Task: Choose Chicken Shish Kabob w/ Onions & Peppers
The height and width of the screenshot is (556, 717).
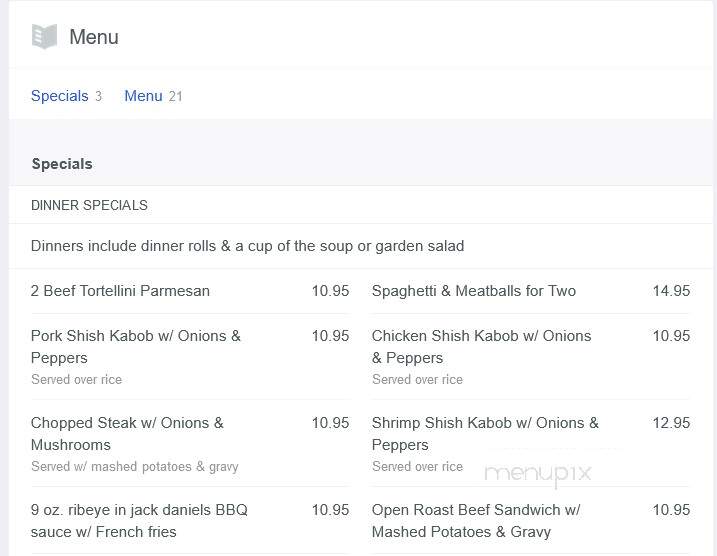Action: click(482, 347)
